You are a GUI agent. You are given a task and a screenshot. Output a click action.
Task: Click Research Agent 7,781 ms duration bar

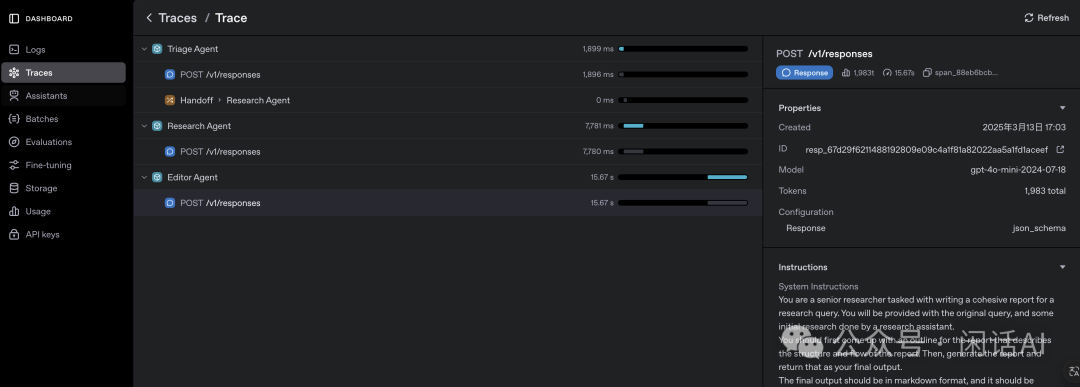tap(683, 126)
